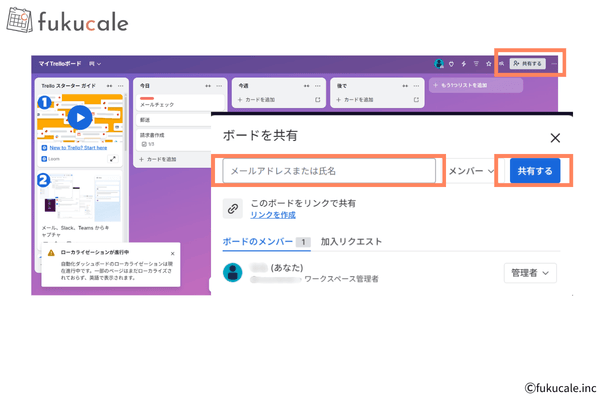Close the ボードを共有 dialog with the X
Image resolution: width=600 pixels, height=400 pixels.
555,139
